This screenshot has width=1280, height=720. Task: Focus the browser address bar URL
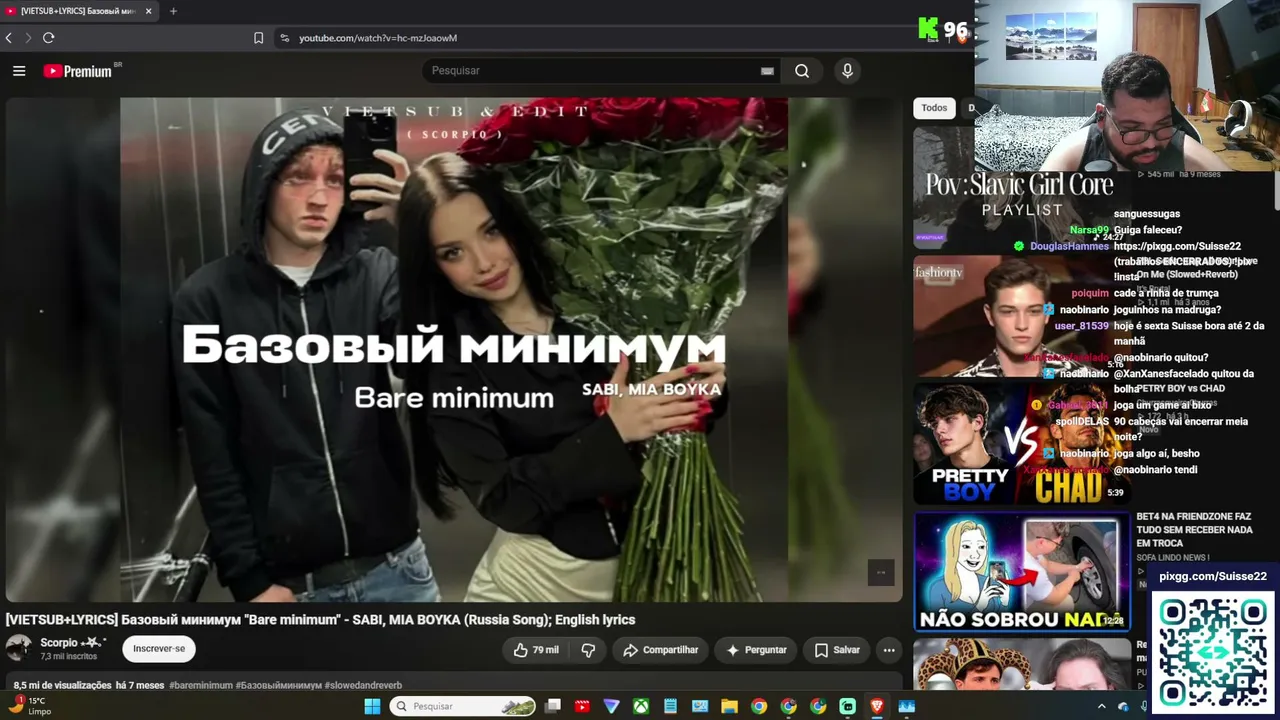[378, 38]
